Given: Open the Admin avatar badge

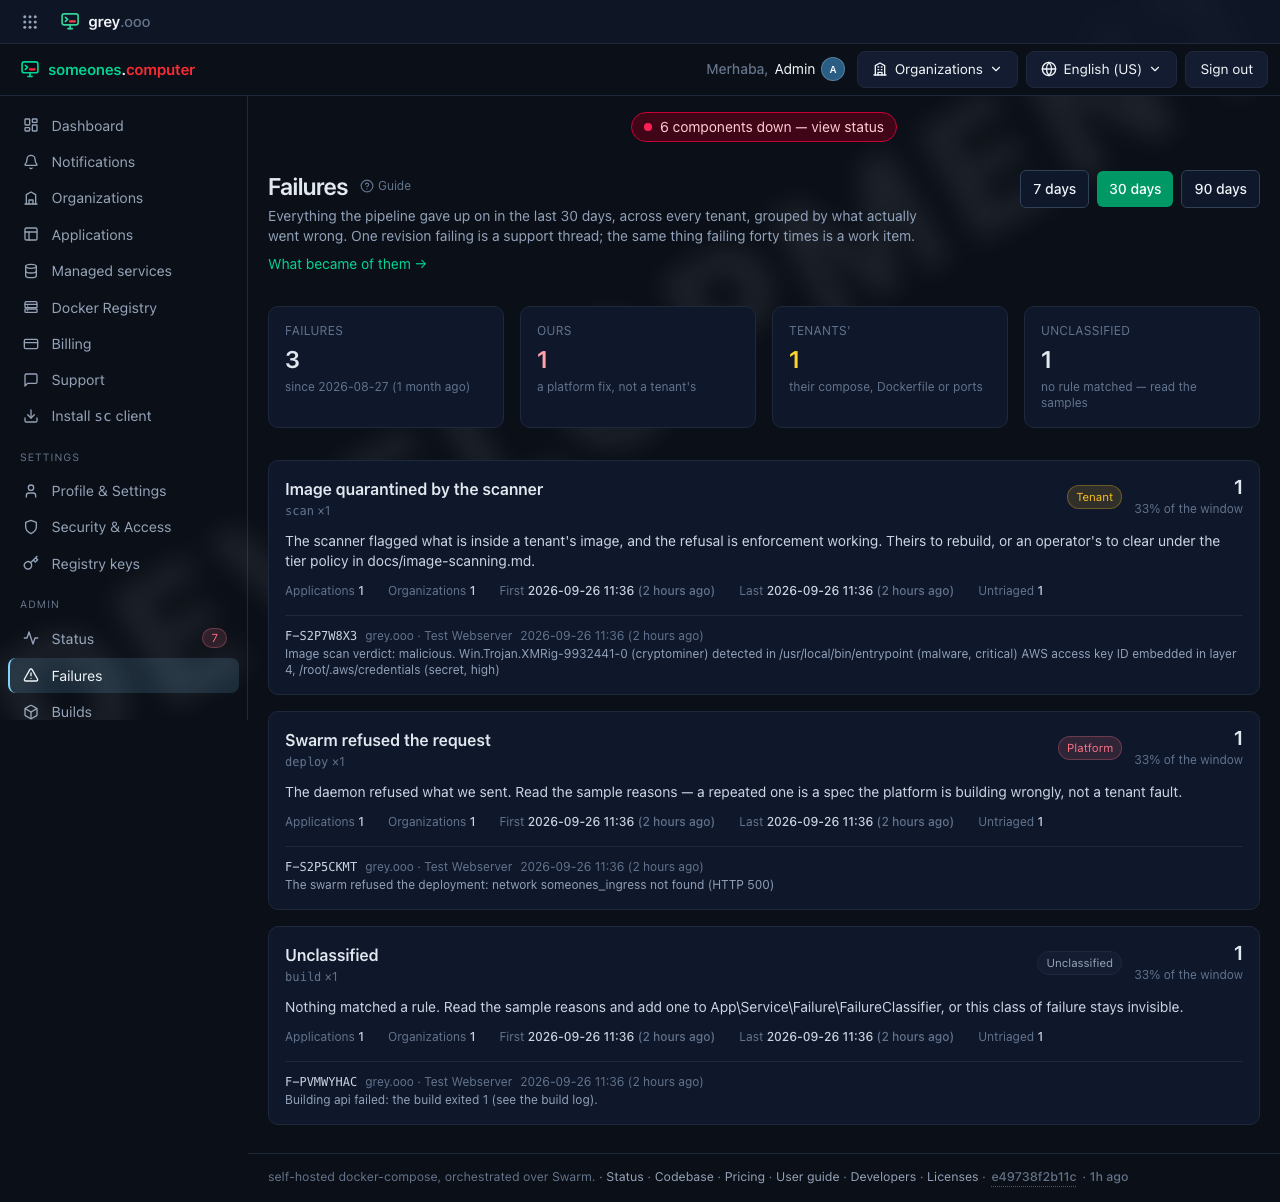Looking at the screenshot, I should [x=833, y=69].
